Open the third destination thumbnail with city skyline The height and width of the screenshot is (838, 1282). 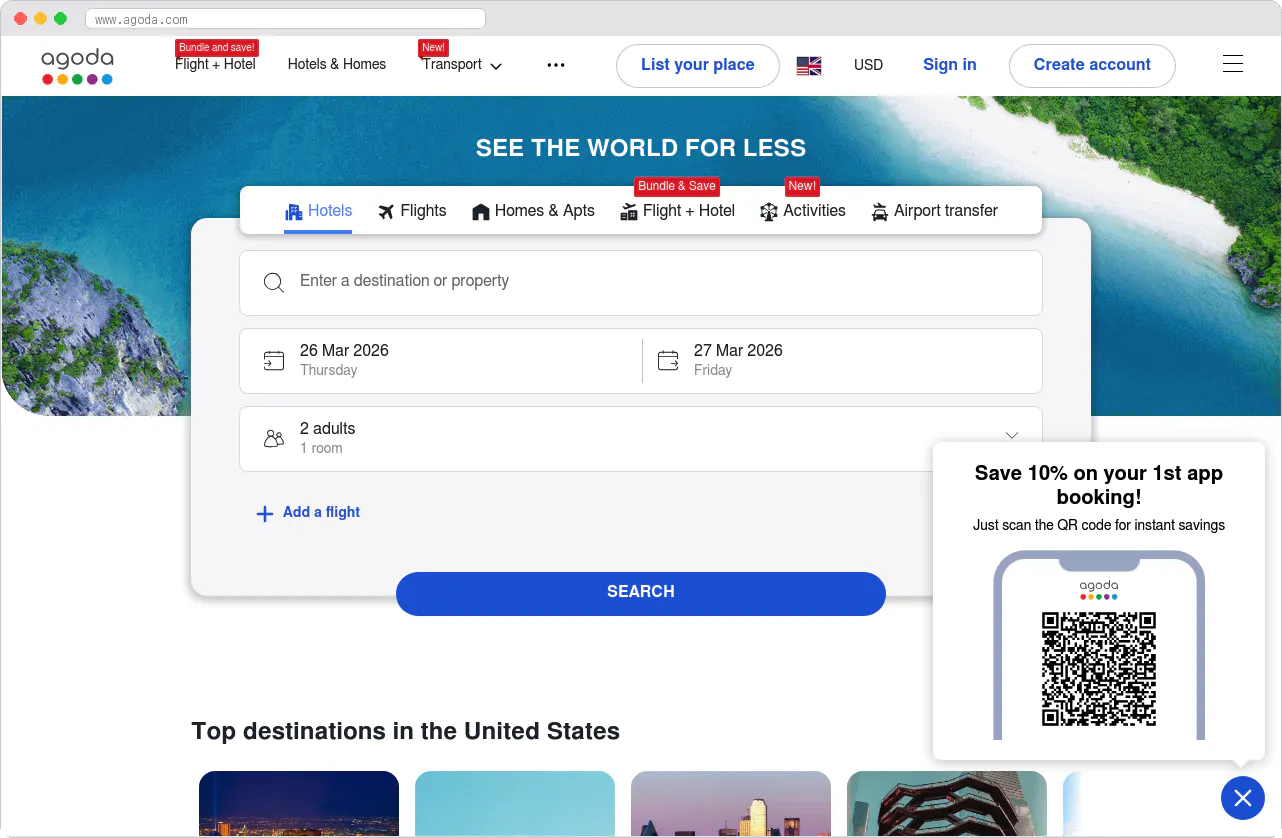pyautogui.click(x=731, y=803)
